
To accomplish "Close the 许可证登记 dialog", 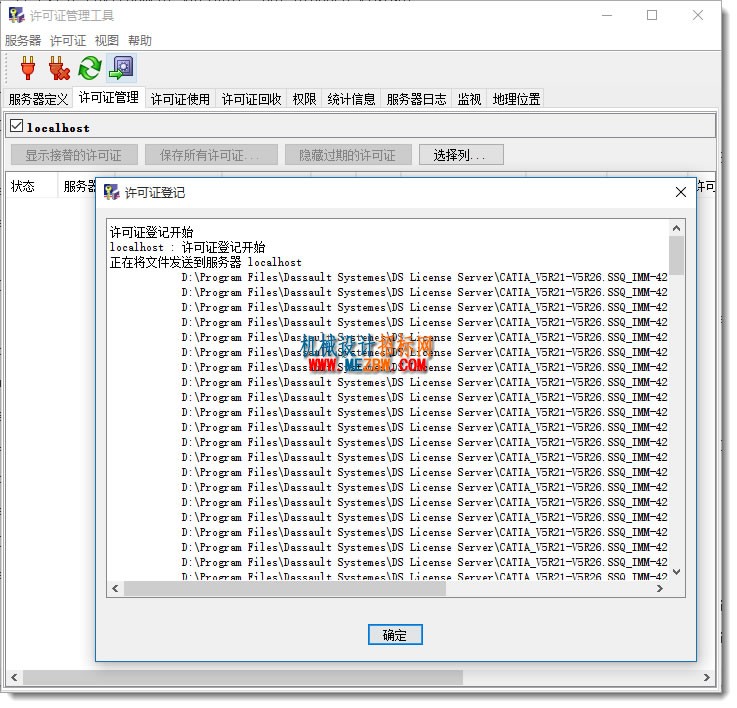I will tap(681, 193).
